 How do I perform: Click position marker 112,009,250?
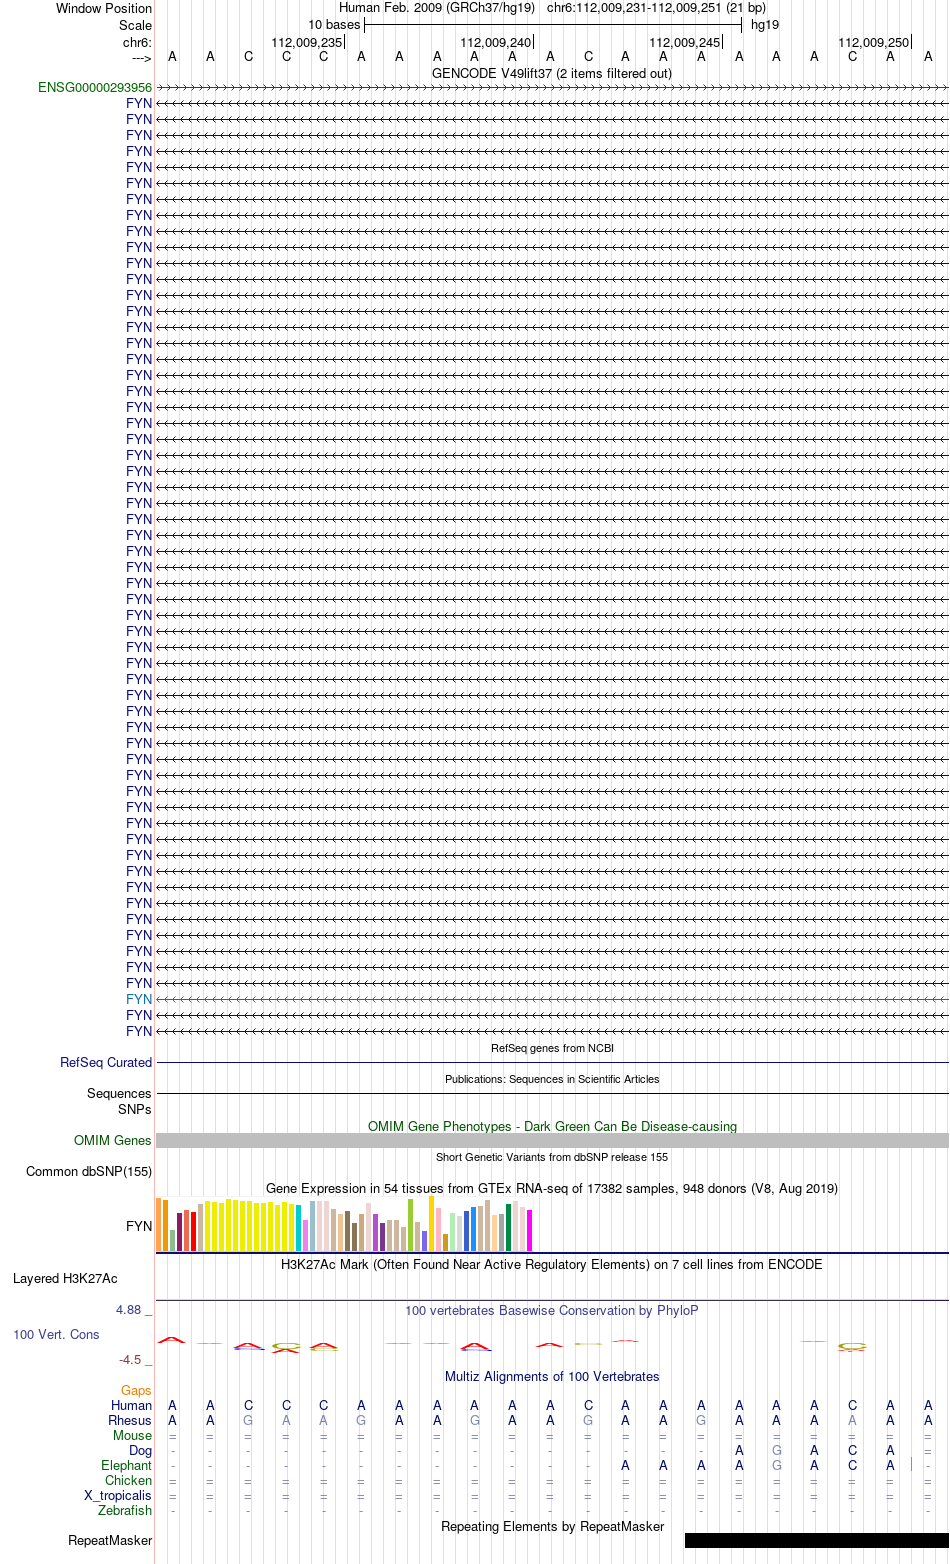(874, 42)
